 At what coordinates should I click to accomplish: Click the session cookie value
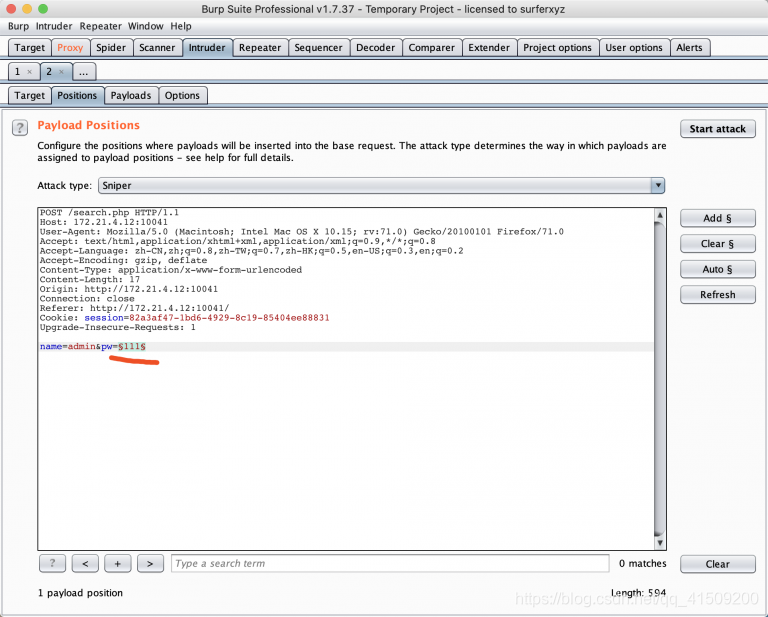[229, 318]
